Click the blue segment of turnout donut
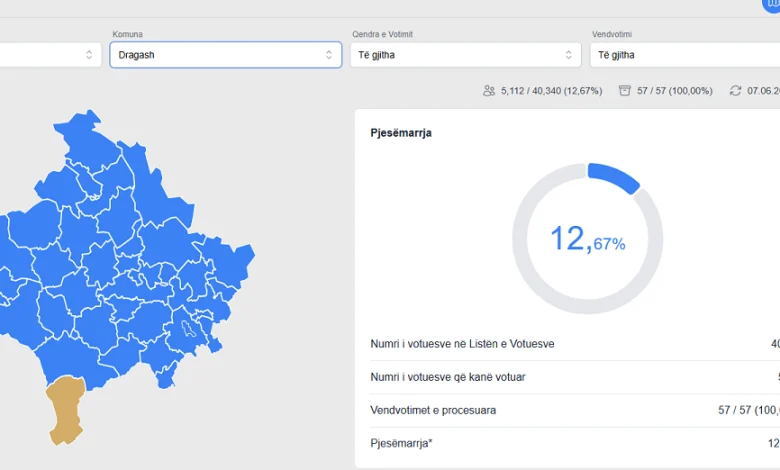780x470 pixels. tap(613, 177)
